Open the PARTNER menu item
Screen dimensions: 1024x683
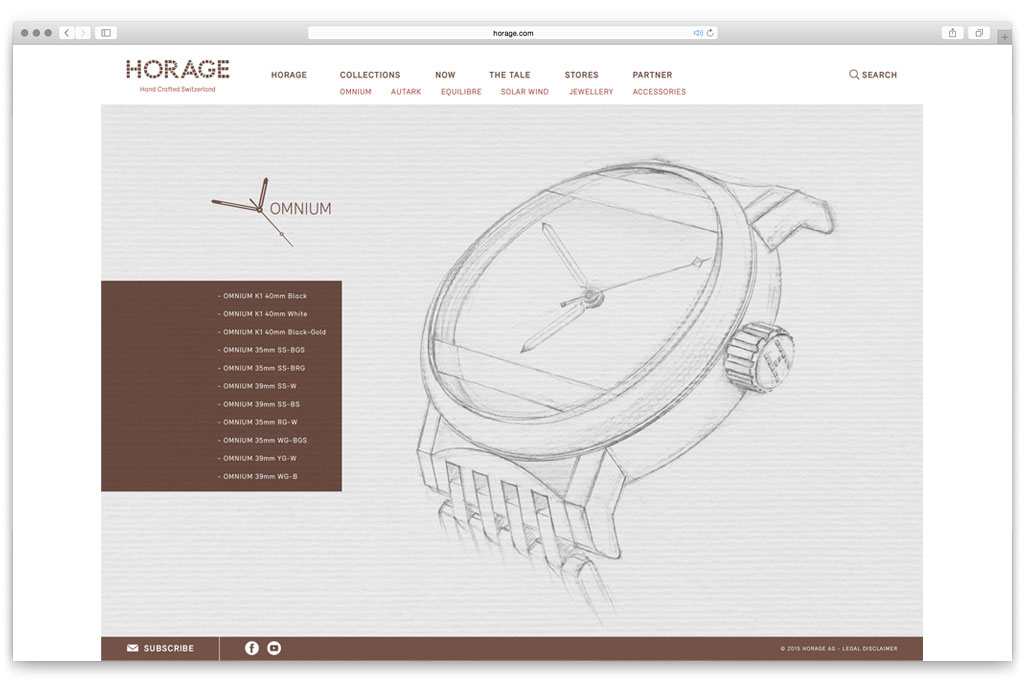652,75
